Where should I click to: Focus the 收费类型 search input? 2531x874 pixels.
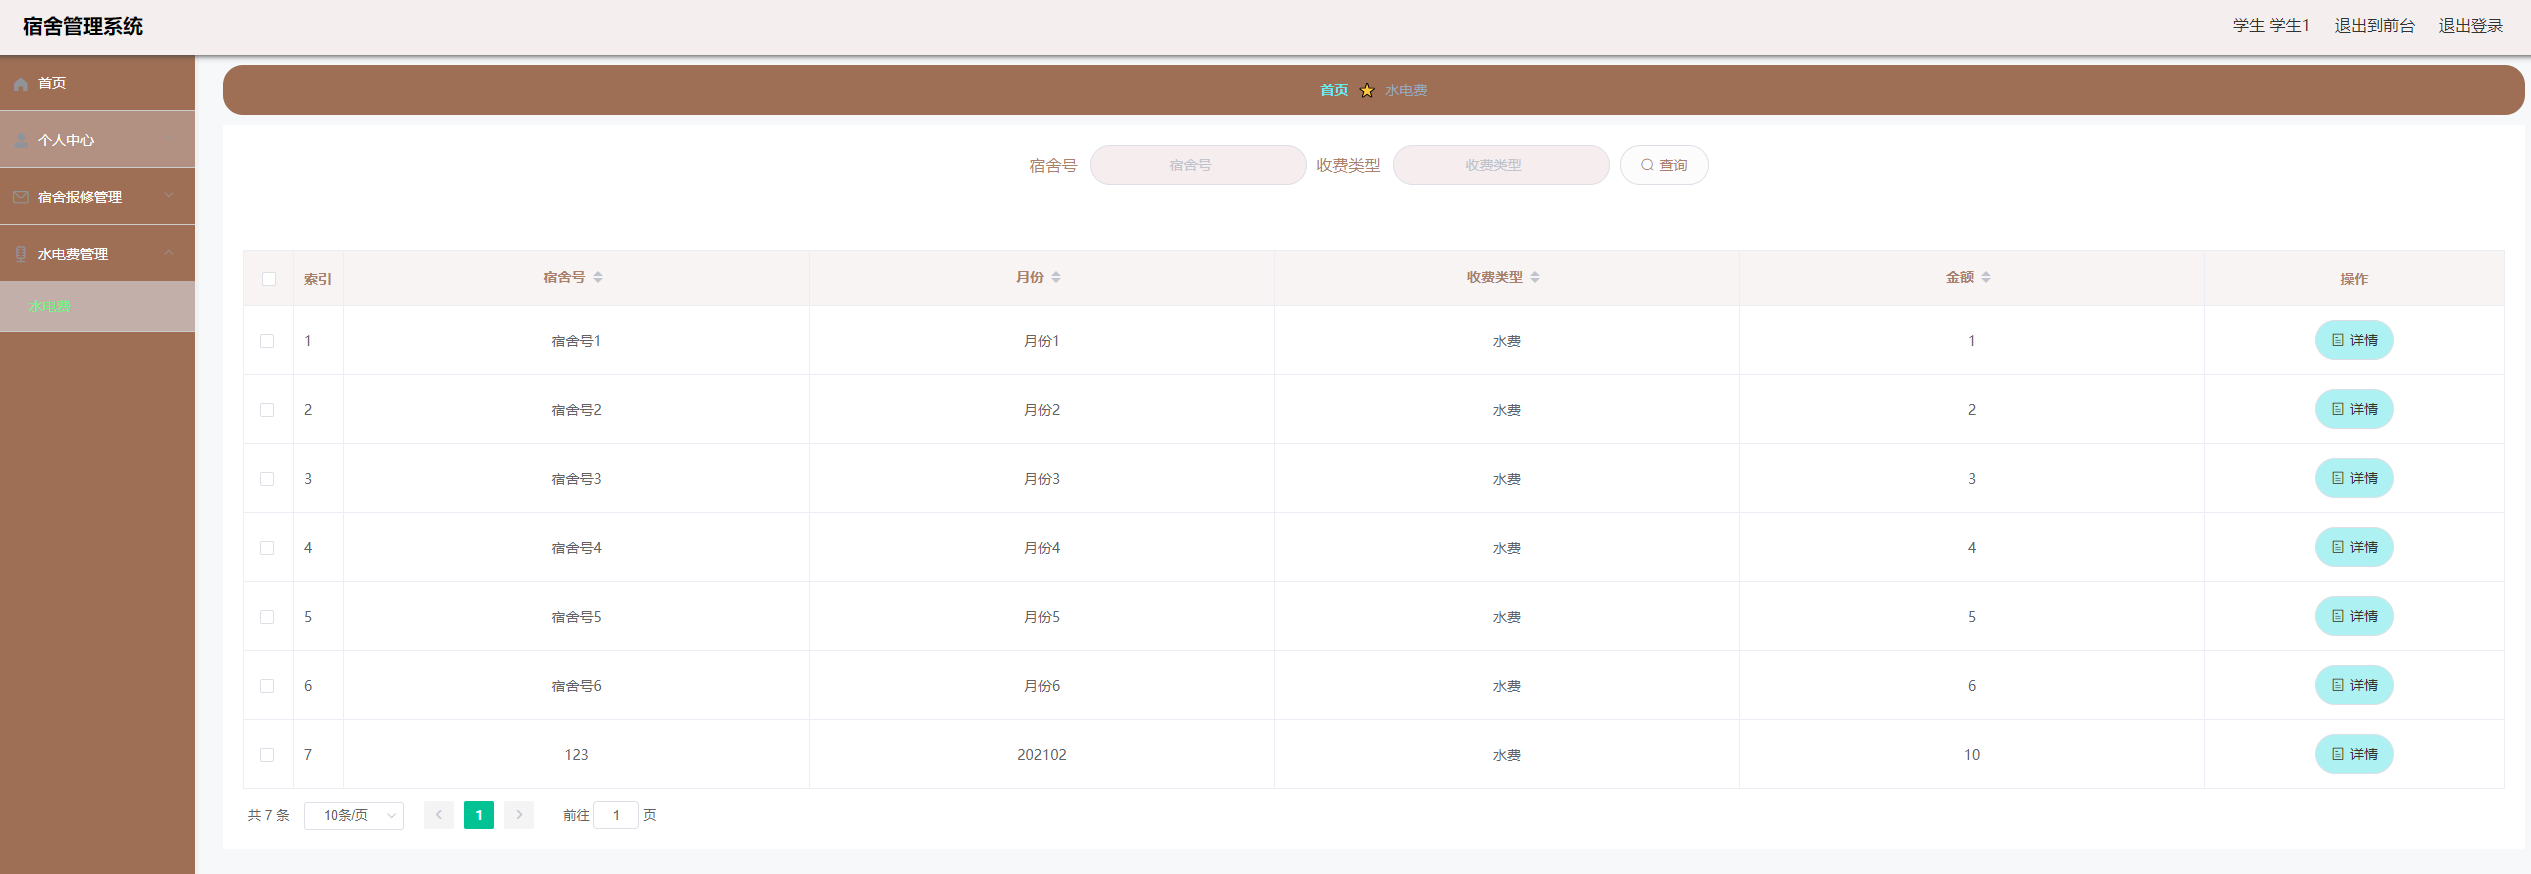point(1501,165)
